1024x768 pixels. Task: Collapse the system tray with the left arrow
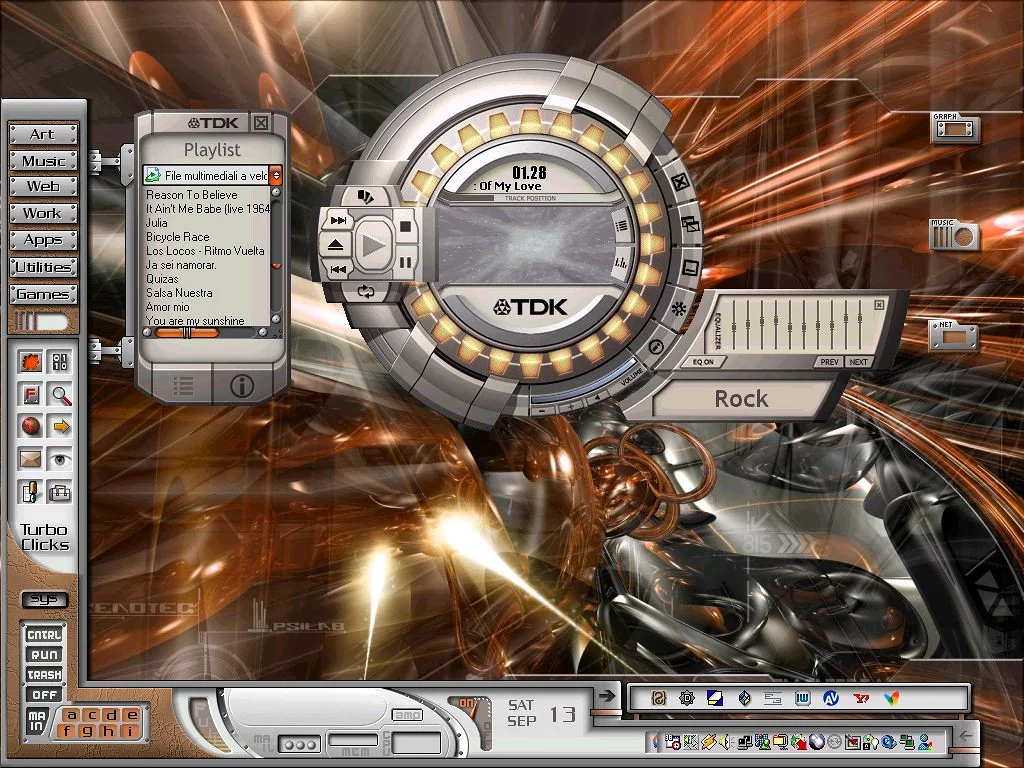click(x=965, y=736)
